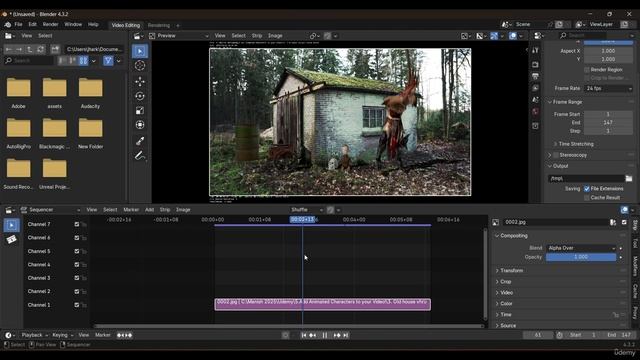Toggle mute checkbox for Channel 3
Viewport: 640px width, 360px height.
click(77, 278)
